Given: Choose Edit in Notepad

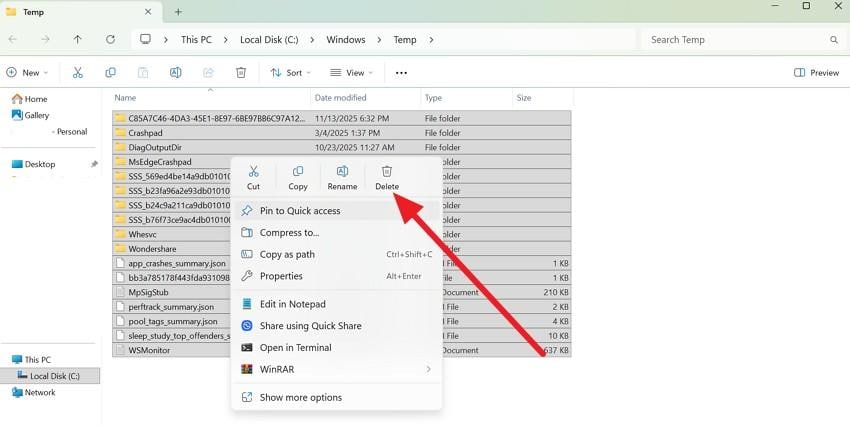Looking at the screenshot, I should click(x=337, y=304).
